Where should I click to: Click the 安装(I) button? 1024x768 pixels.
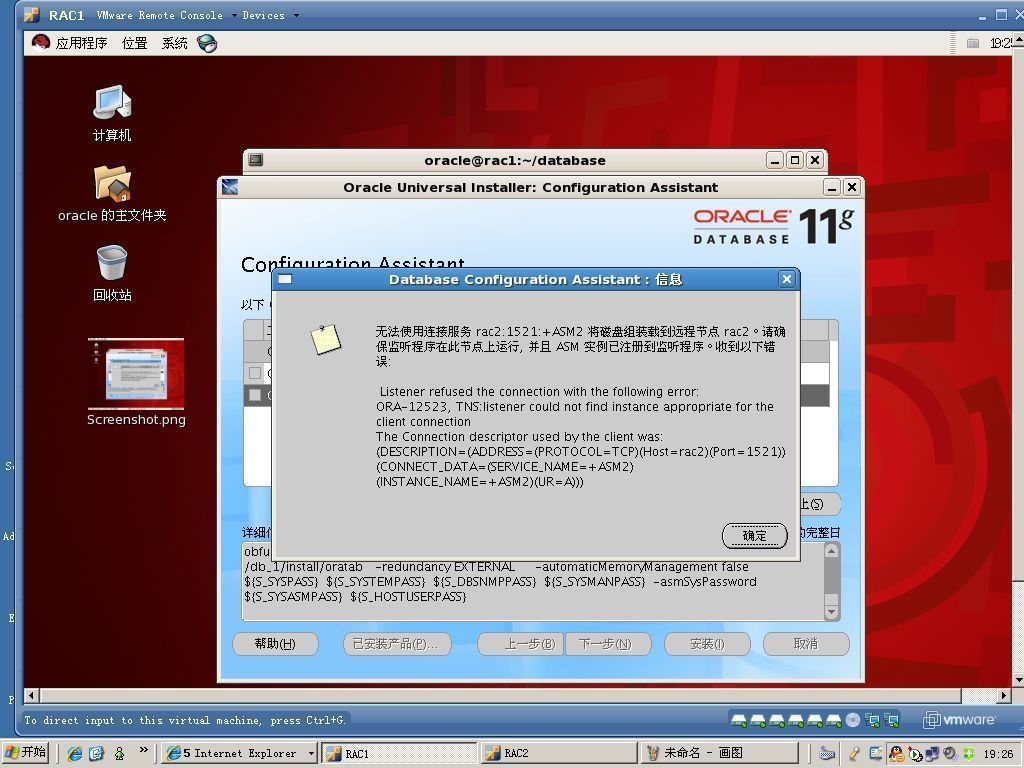coord(707,644)
